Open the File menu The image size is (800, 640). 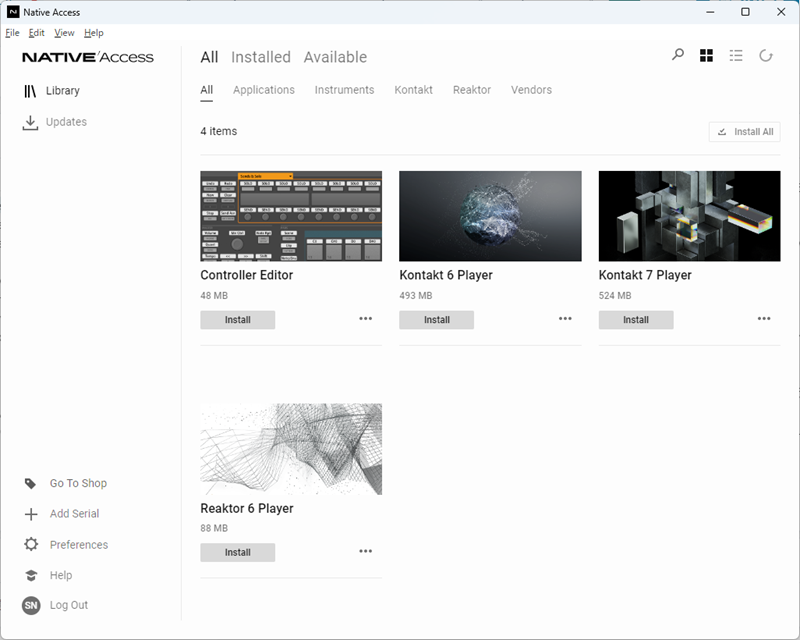(x=12, y=33)
